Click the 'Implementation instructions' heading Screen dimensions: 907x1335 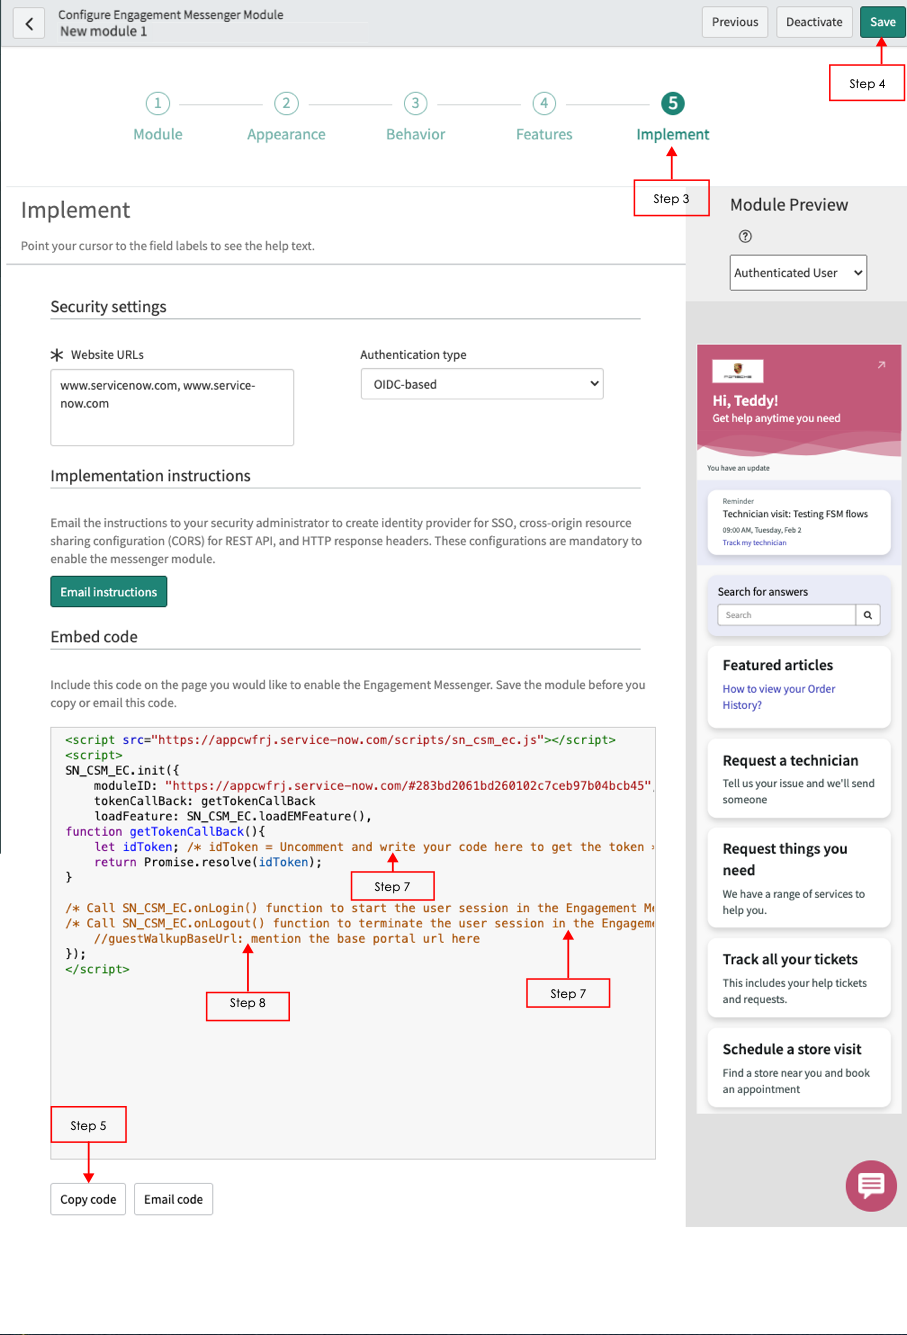(151, 476)
